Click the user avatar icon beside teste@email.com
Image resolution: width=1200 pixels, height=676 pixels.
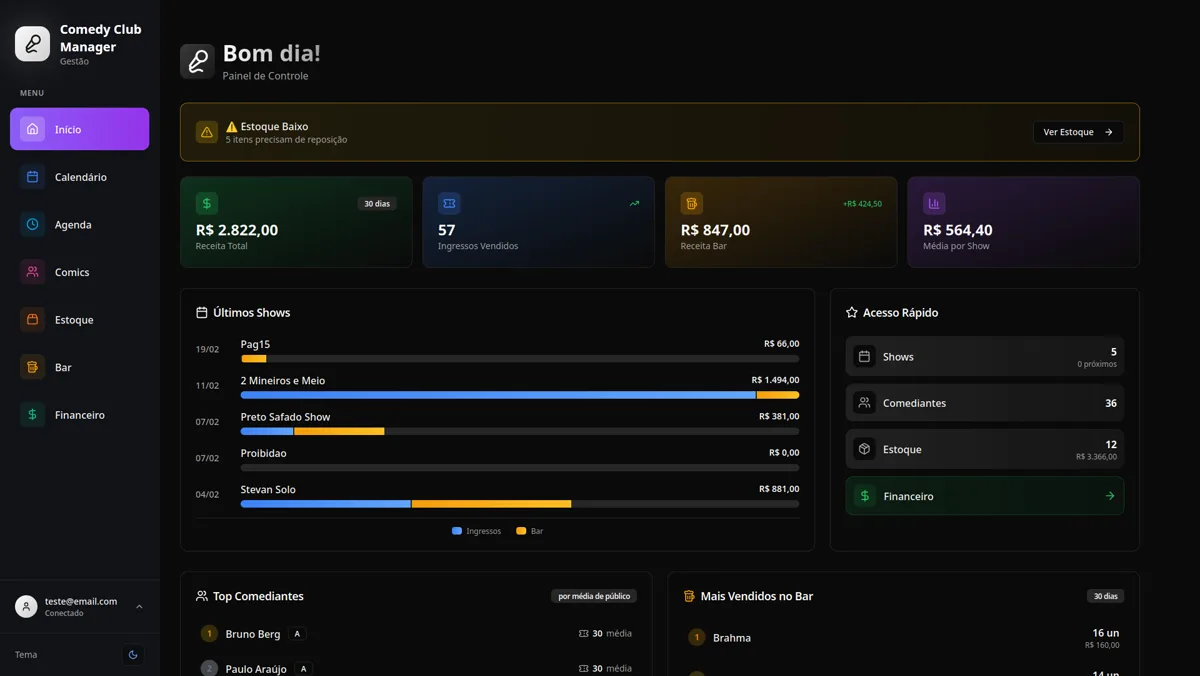coord(26,606)
